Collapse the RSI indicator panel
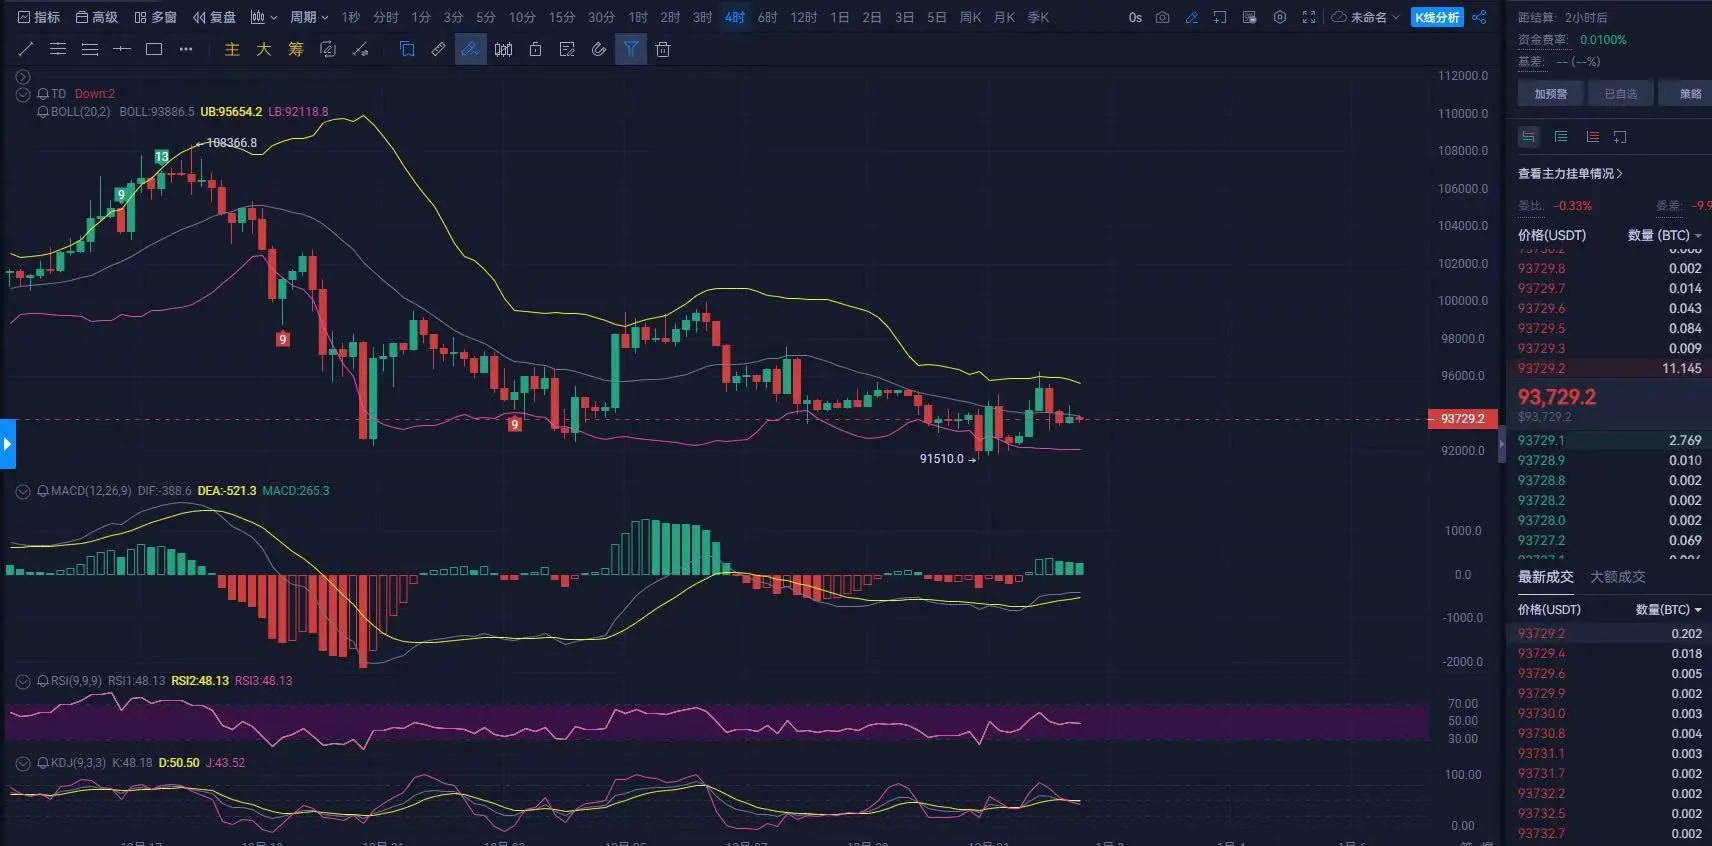This screenshot has height=846, width=1712. point(23,681)
